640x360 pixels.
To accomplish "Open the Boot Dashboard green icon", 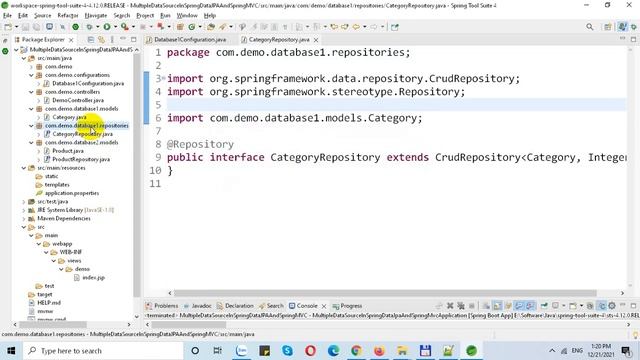I will 76,27.
